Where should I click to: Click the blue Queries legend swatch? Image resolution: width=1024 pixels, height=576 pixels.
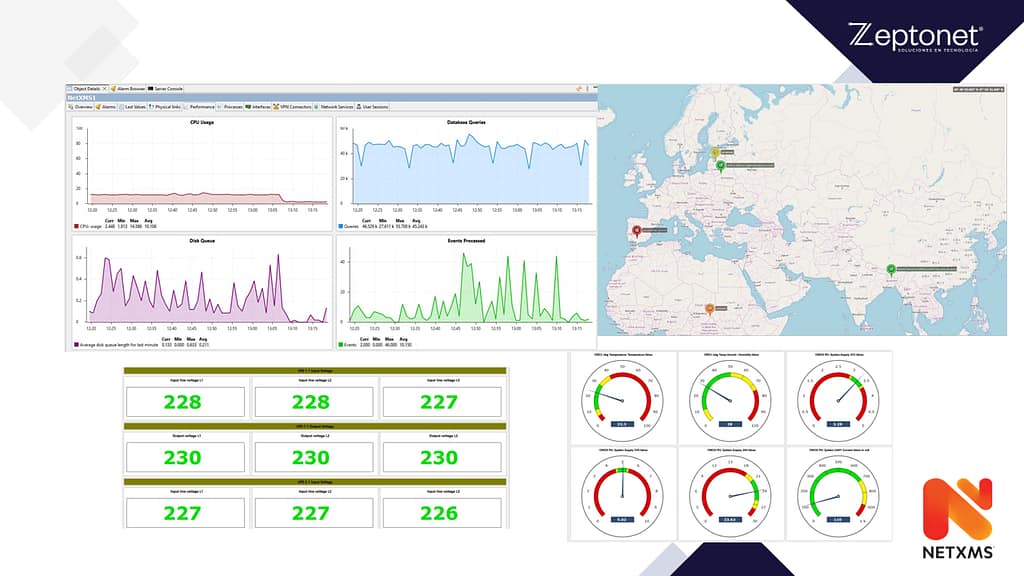coord(341,226)
